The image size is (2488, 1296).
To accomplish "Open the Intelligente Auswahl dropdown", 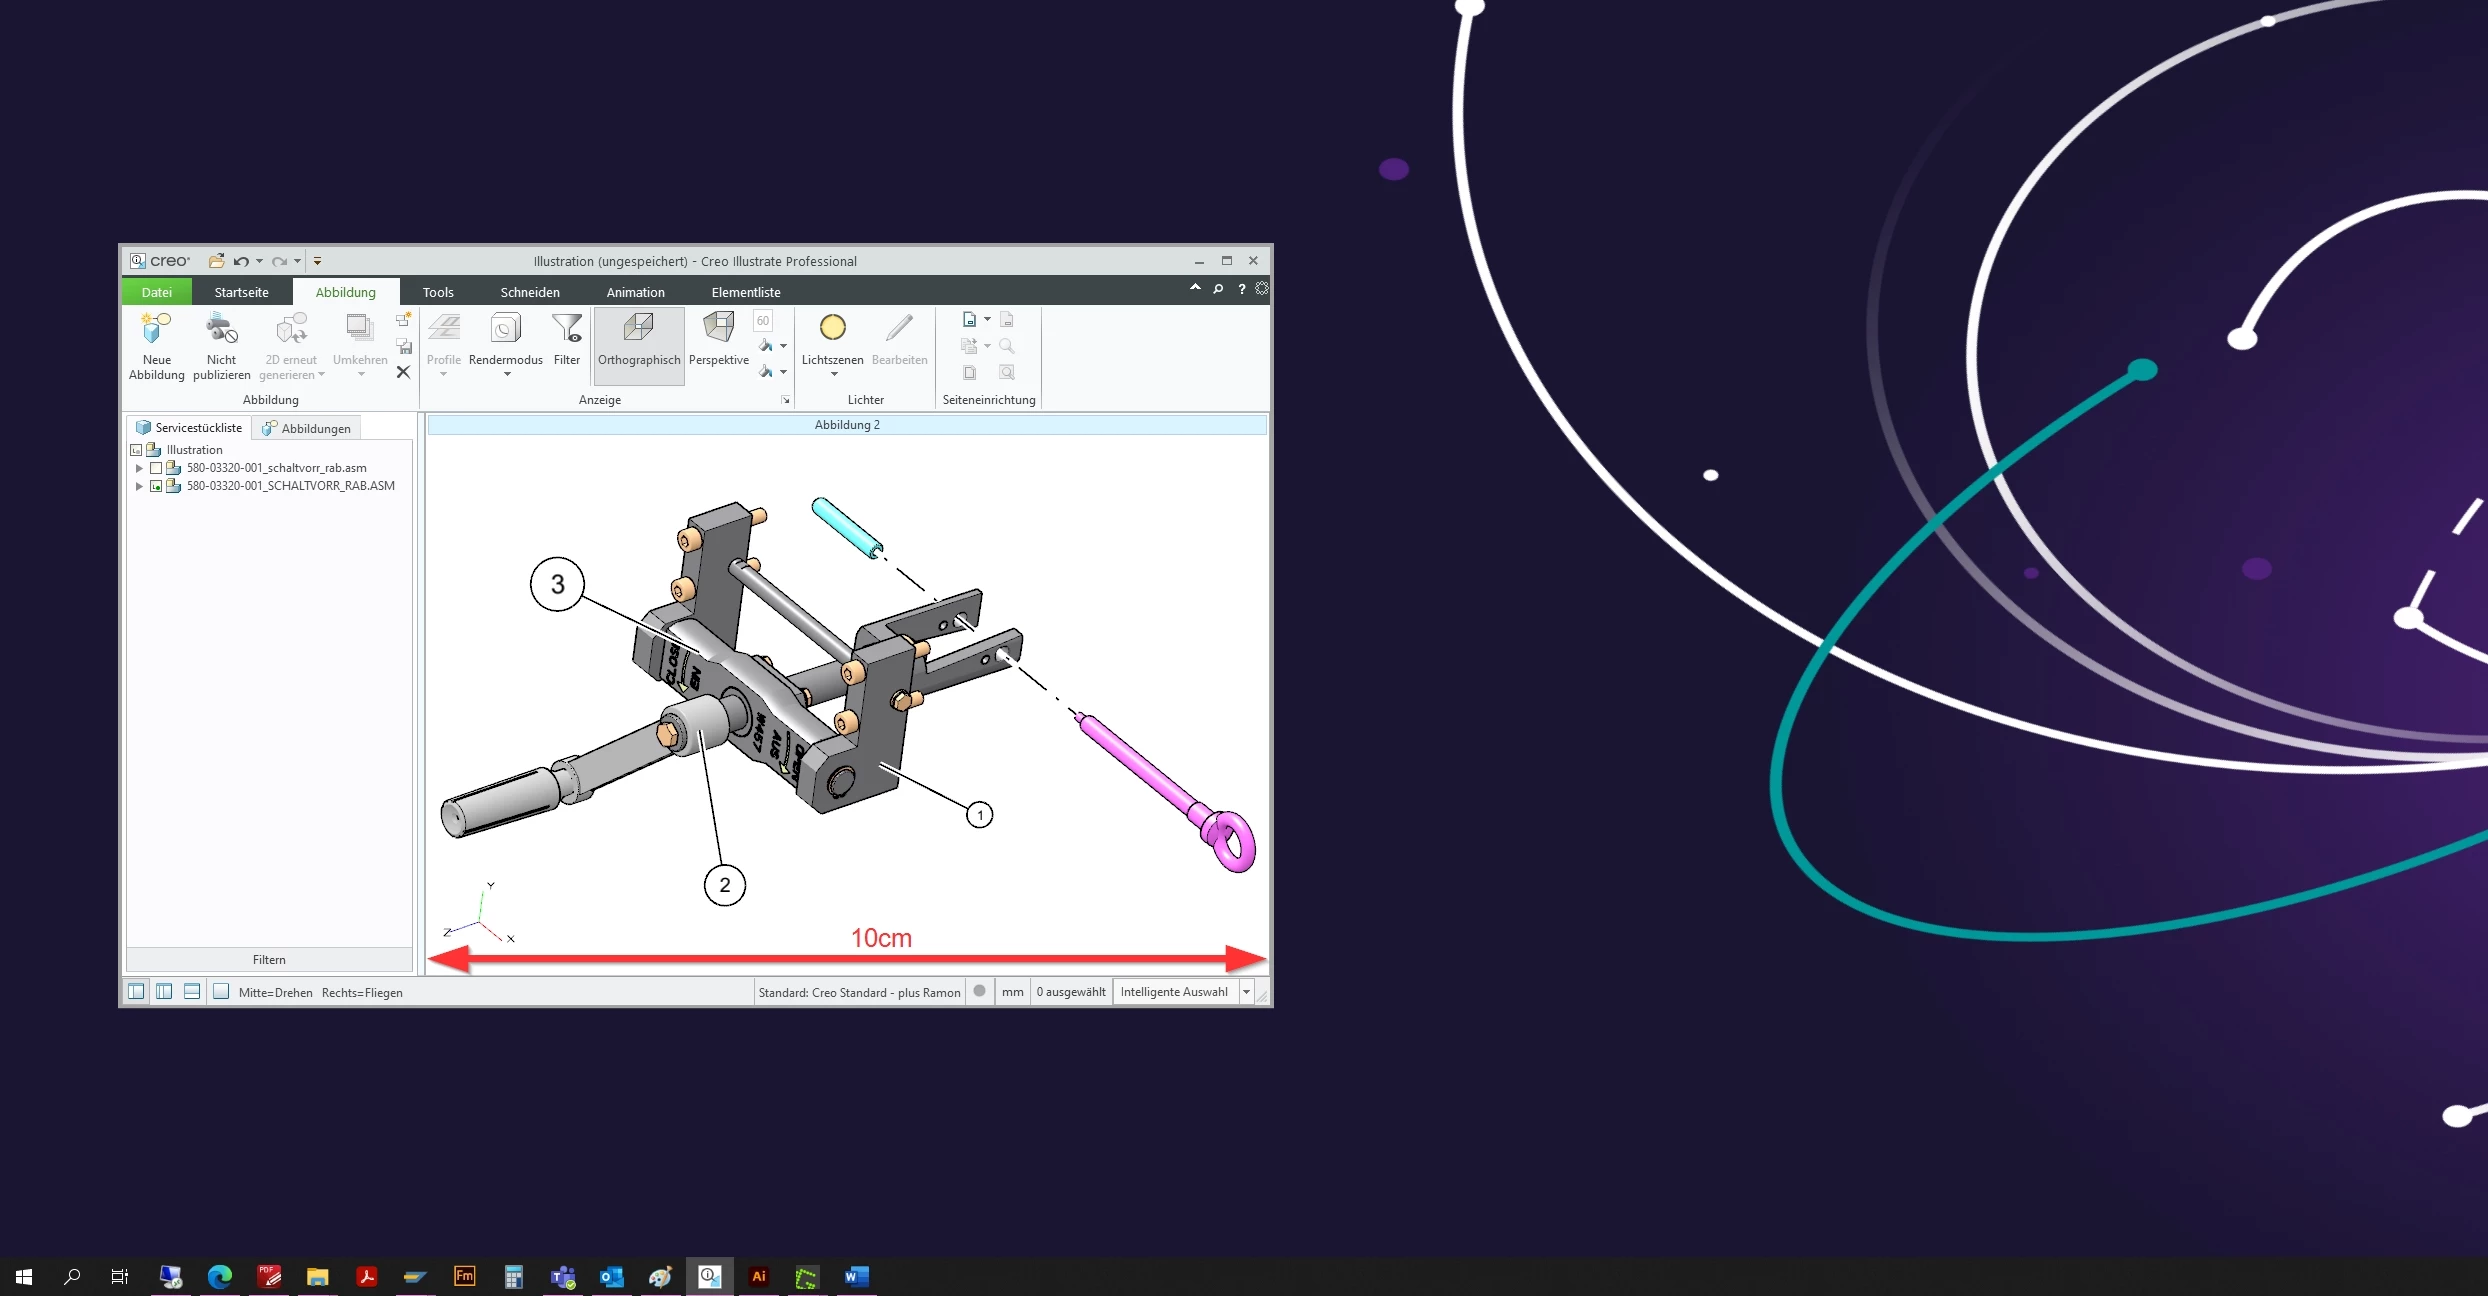I will tap(1246, 992).
